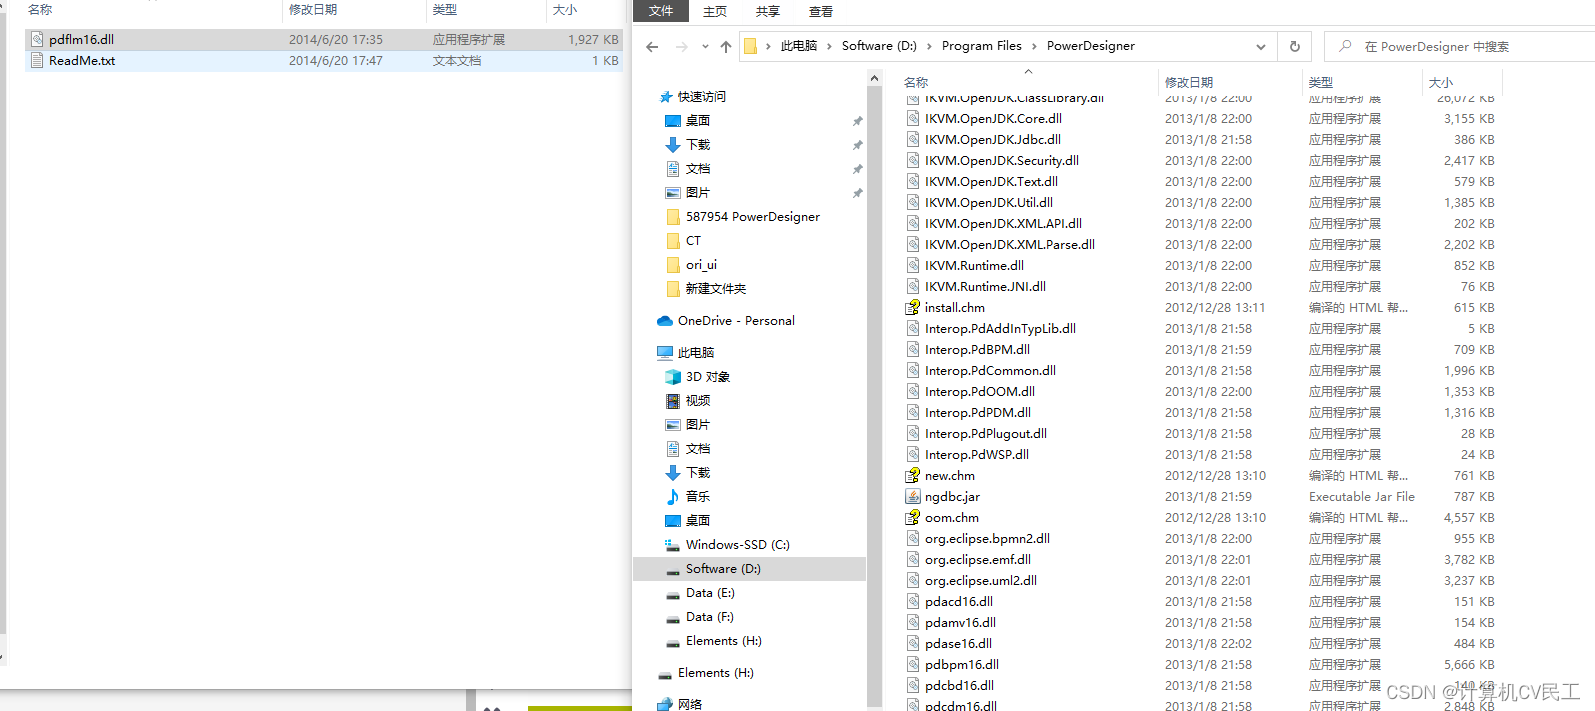Viewport: 1595px width, 711px height.
Task: Open Data (E:) drive
Action: [710, 593]
